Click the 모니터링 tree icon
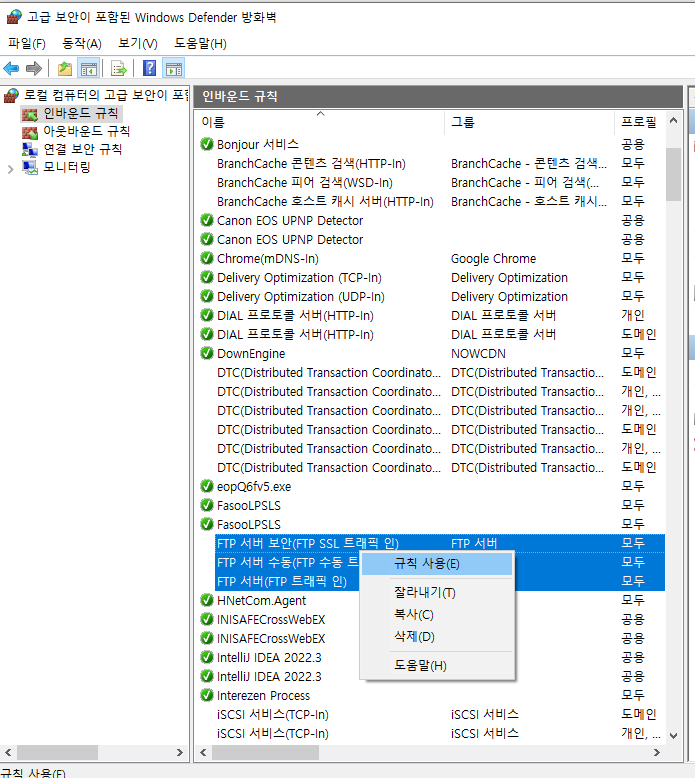695x778 pixels. pos(30,167)
